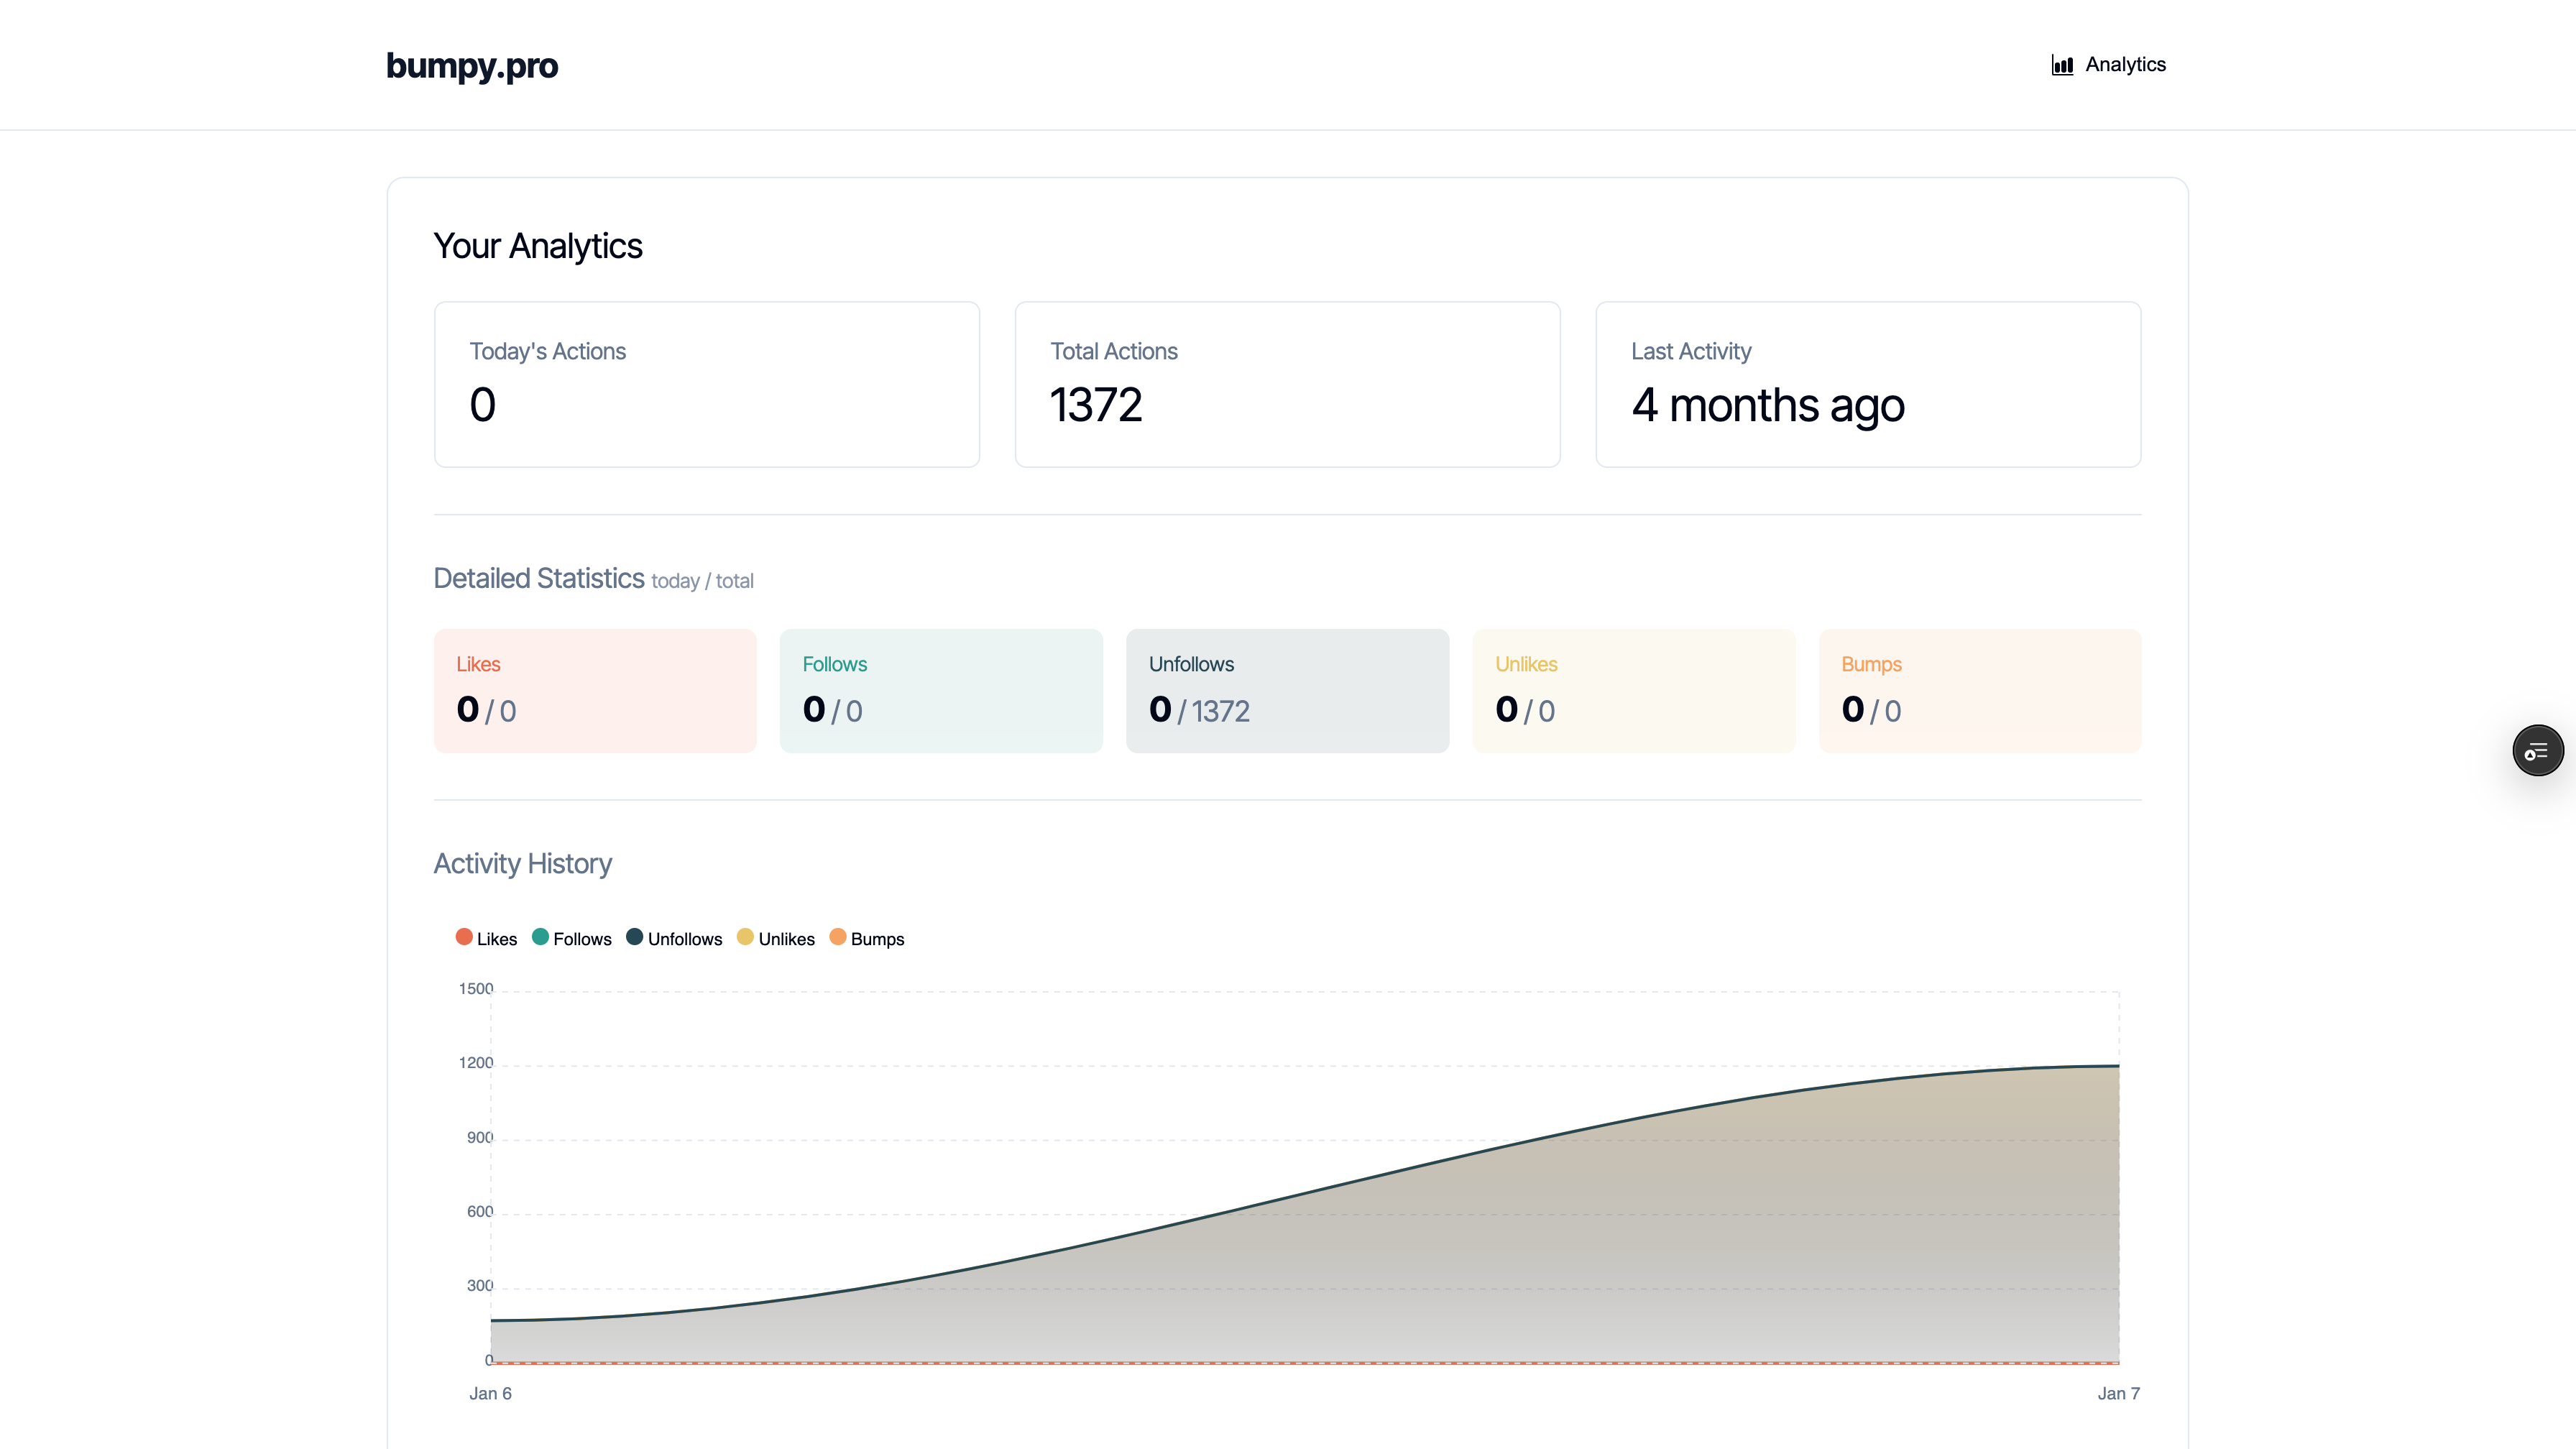Select the Likes statistics tile
The image size is (2576, 1449).
595,690
